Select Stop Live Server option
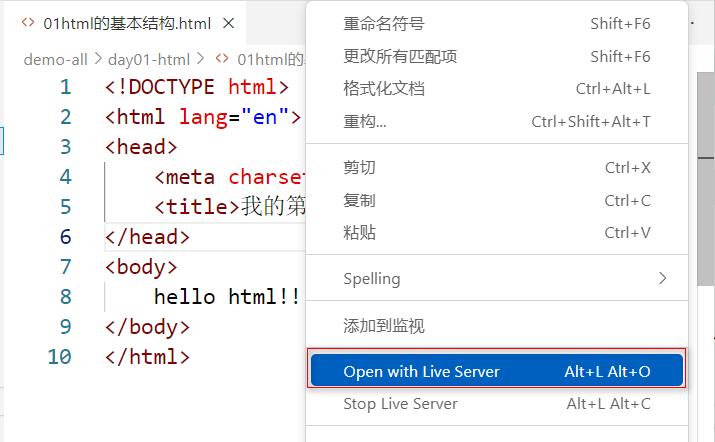This screenshot has width=715, height=442. tap(400, 404)
